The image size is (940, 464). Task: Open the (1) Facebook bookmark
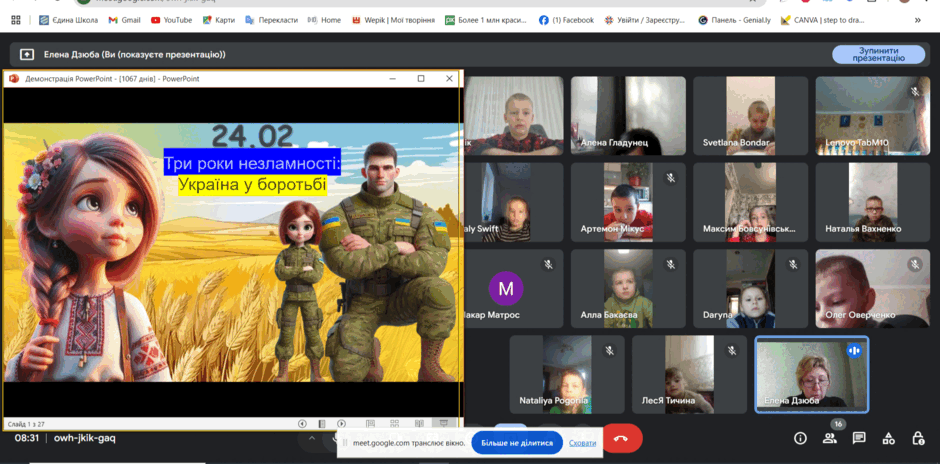(x=566, y=20)
